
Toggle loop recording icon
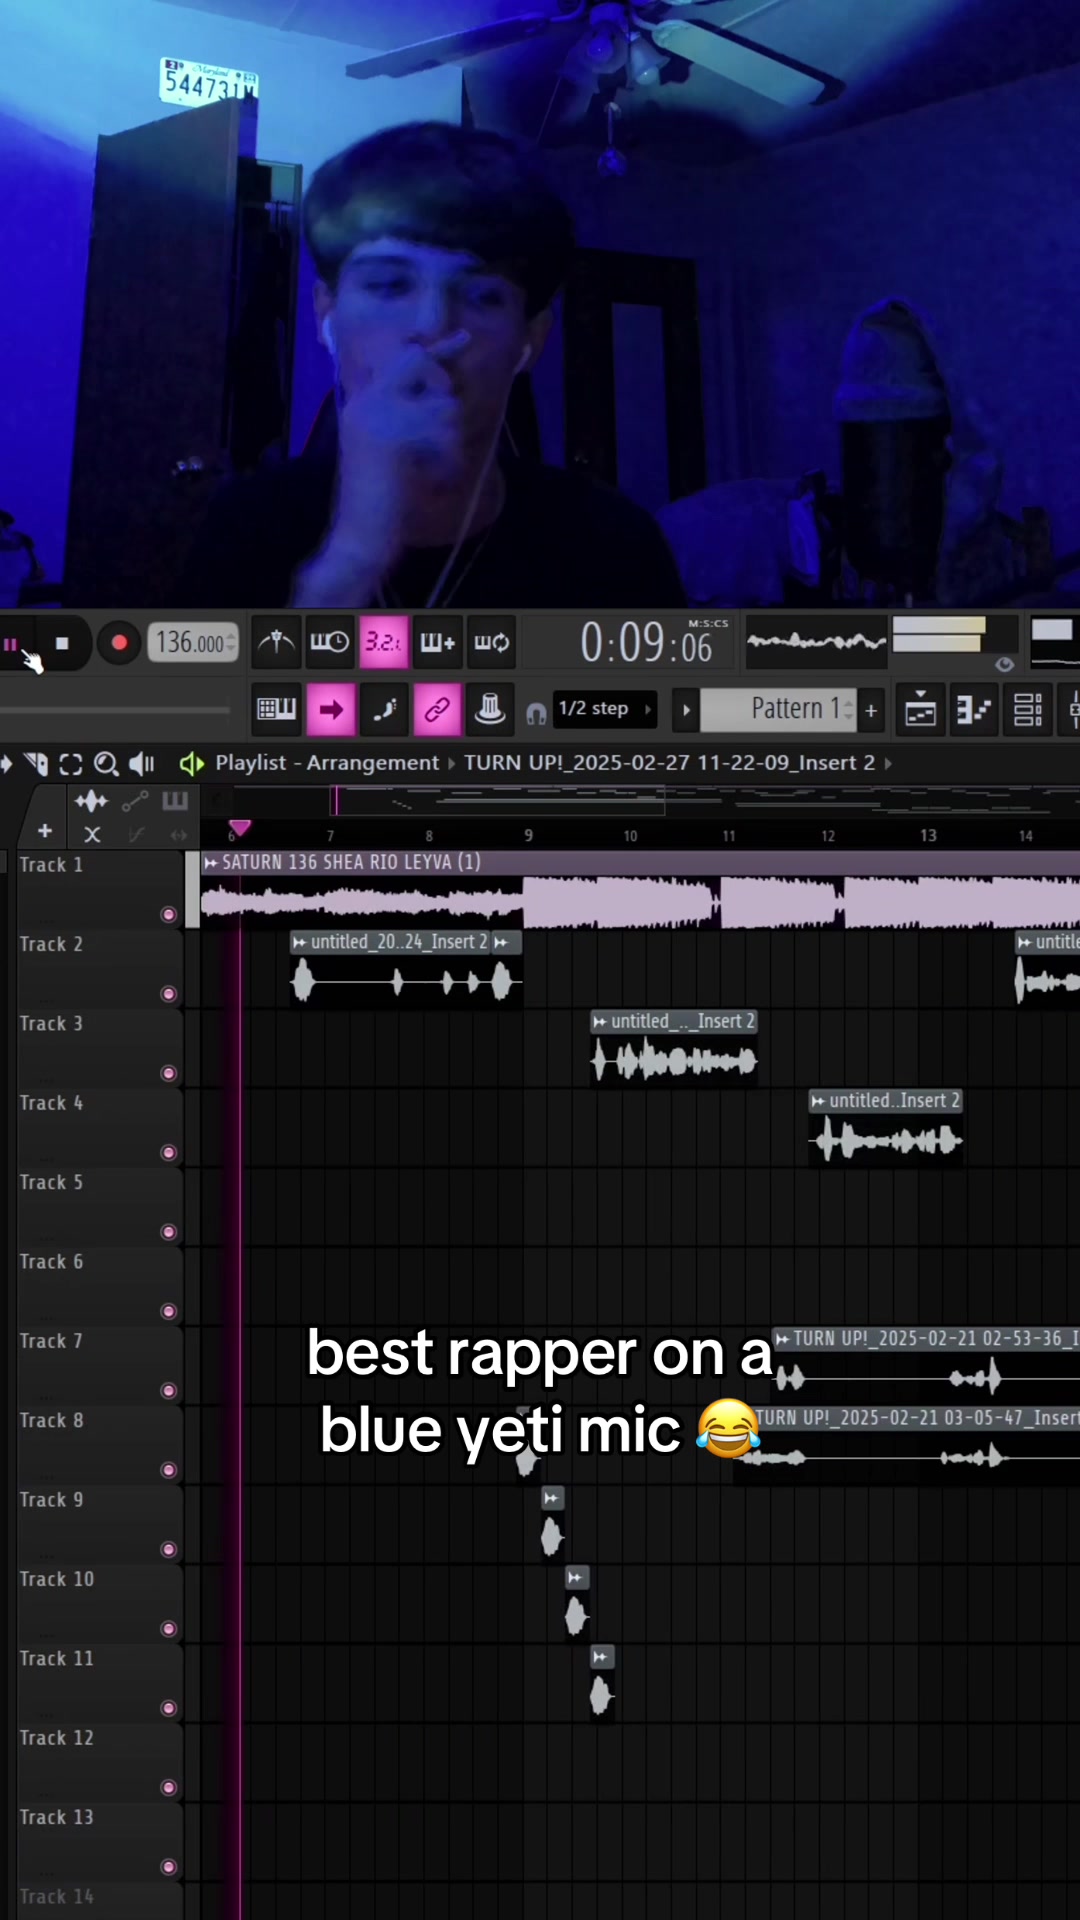[491, 642]
